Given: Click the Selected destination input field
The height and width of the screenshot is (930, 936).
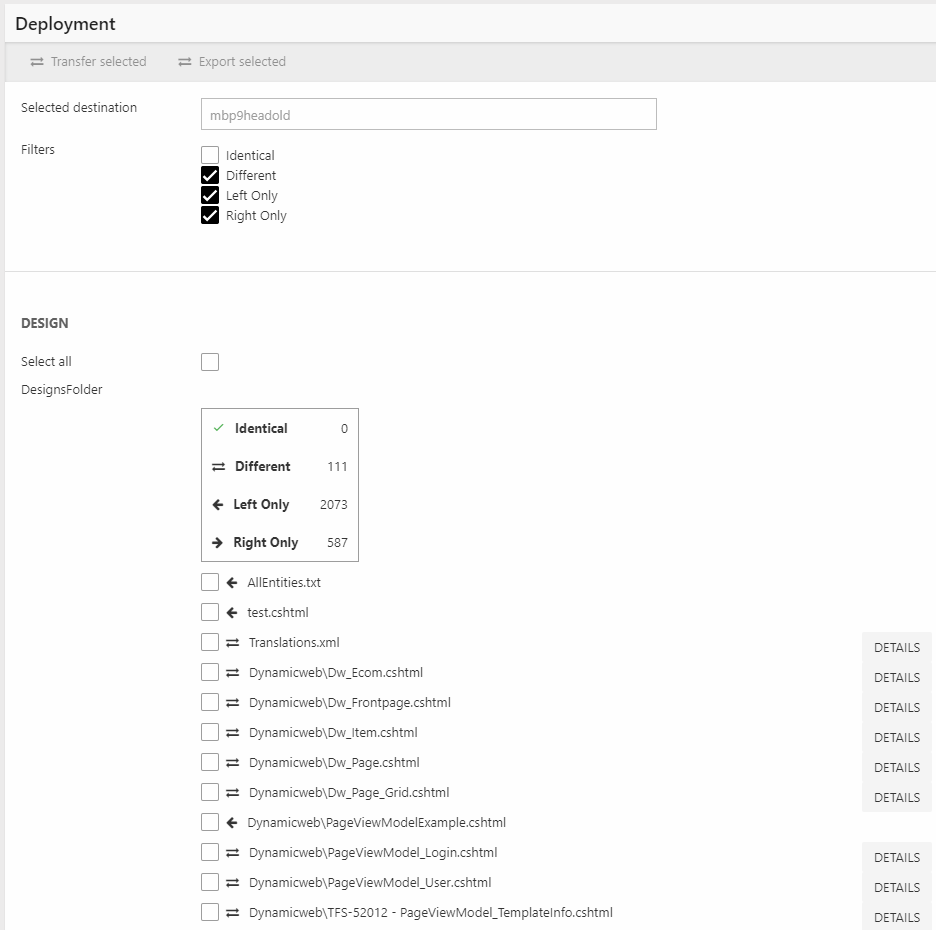Looking at the screenshot, I should coord(428,114).
